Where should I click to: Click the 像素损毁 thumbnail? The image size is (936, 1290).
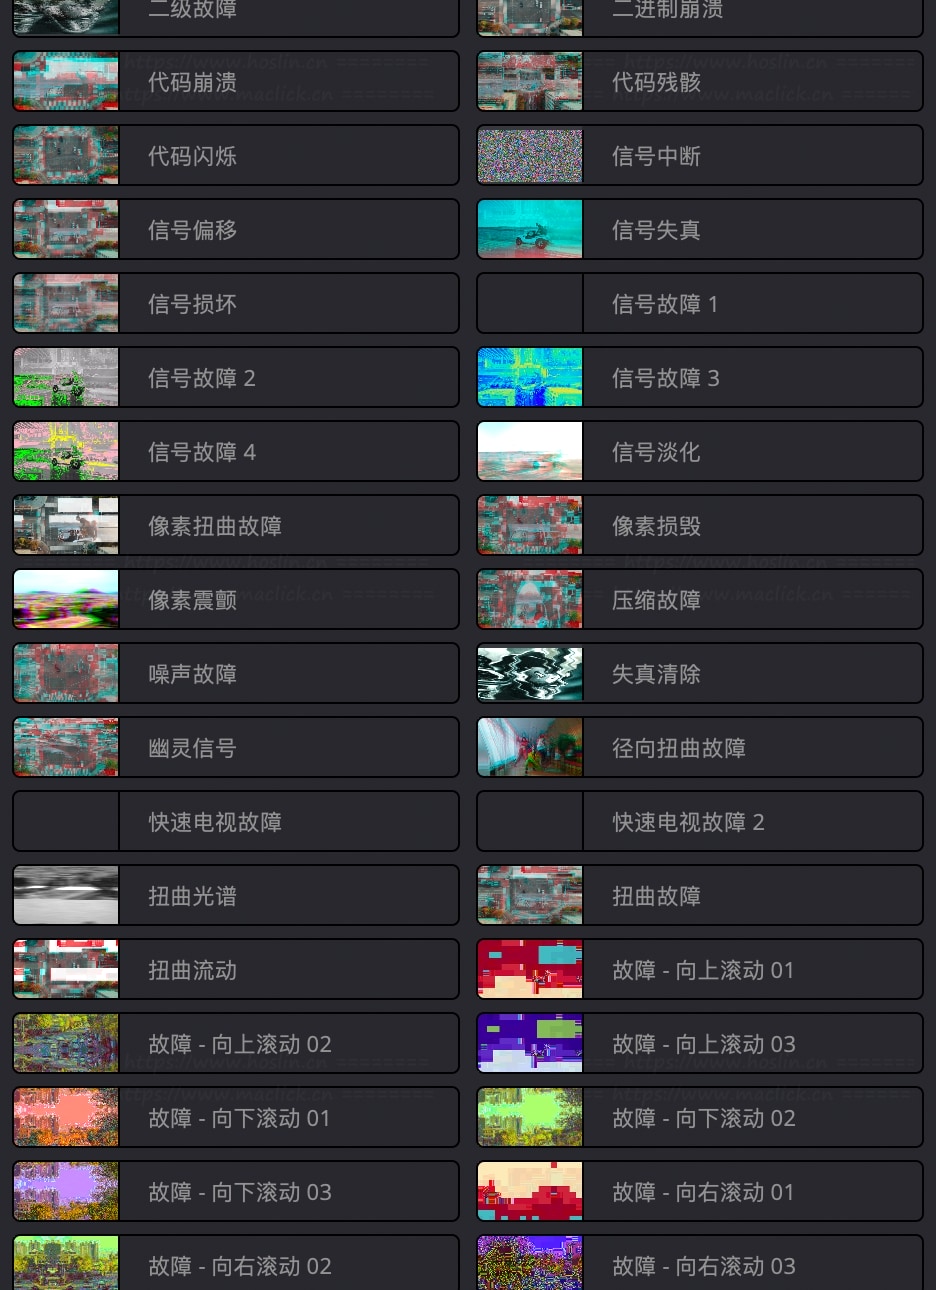pos(530,525)
